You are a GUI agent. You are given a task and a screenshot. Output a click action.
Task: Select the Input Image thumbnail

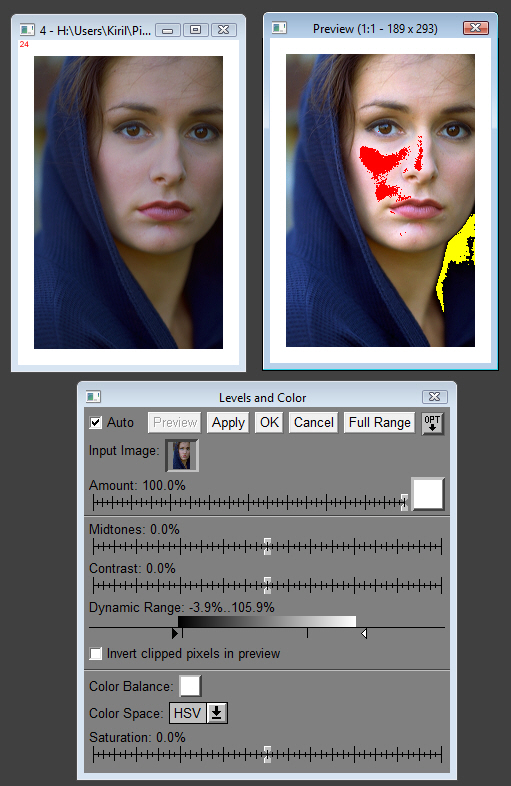(x=182, y=455)
